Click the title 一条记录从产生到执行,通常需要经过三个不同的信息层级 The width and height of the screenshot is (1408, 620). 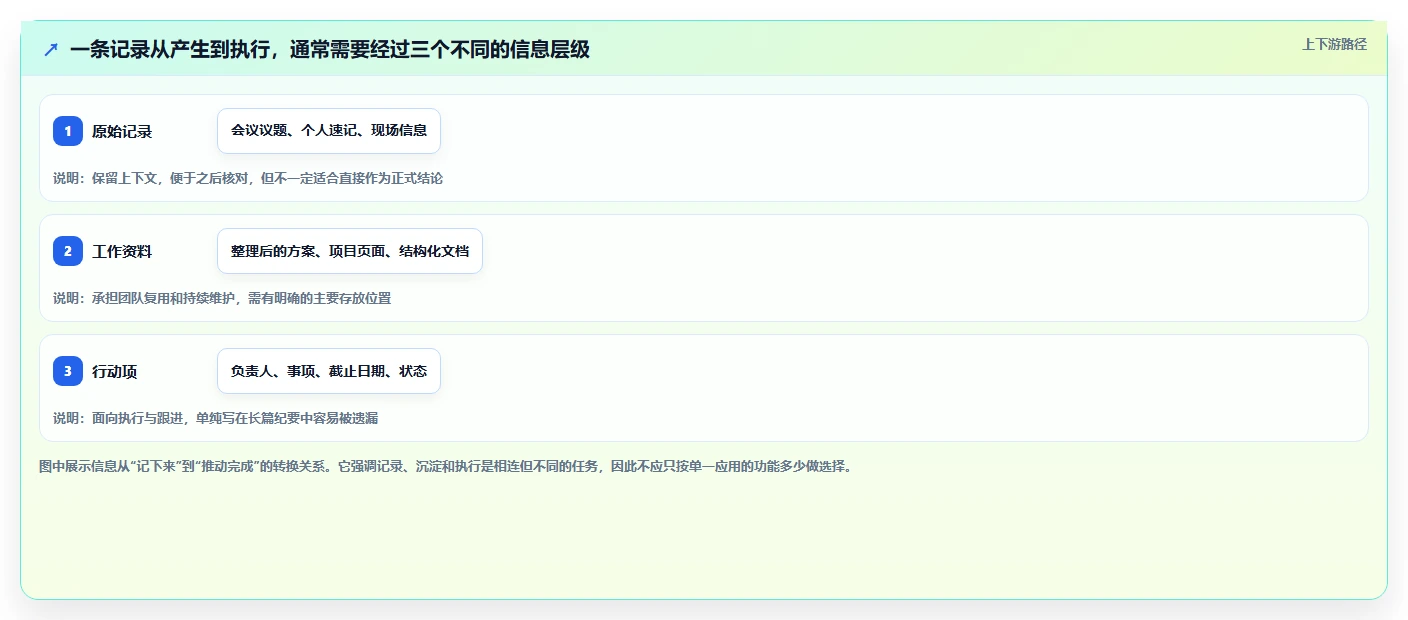330,49
